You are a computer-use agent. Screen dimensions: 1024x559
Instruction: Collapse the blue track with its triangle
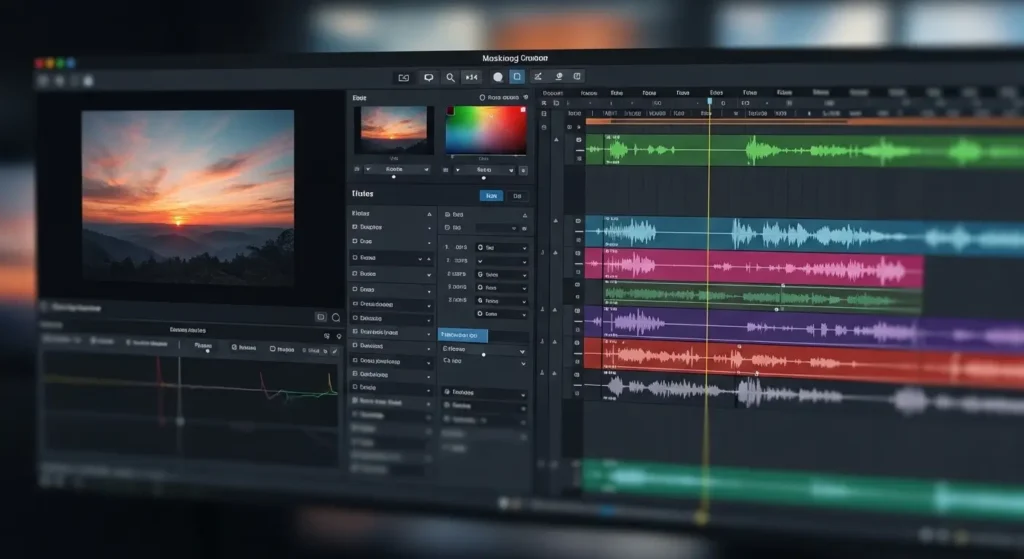(x=556, y=221)
